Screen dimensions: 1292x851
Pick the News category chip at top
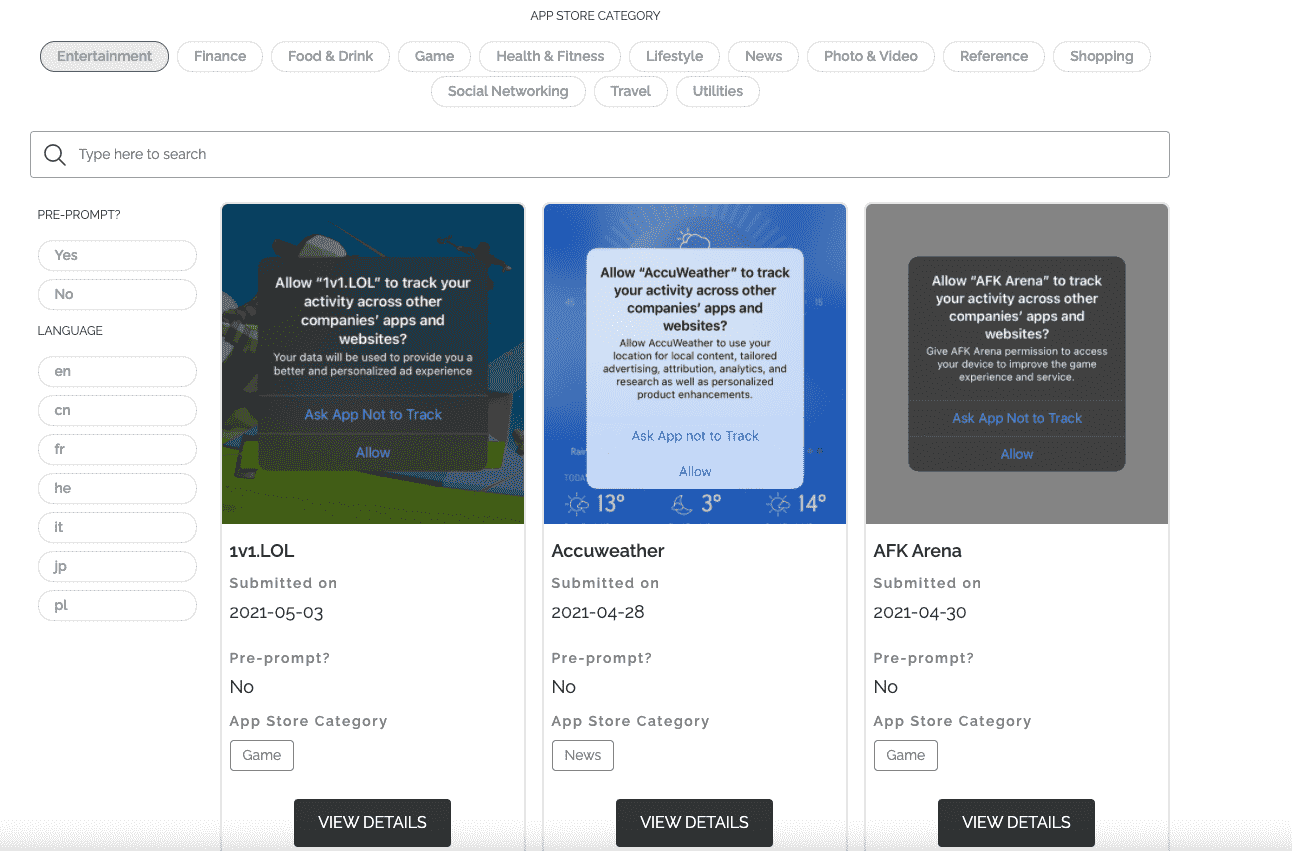763,56
